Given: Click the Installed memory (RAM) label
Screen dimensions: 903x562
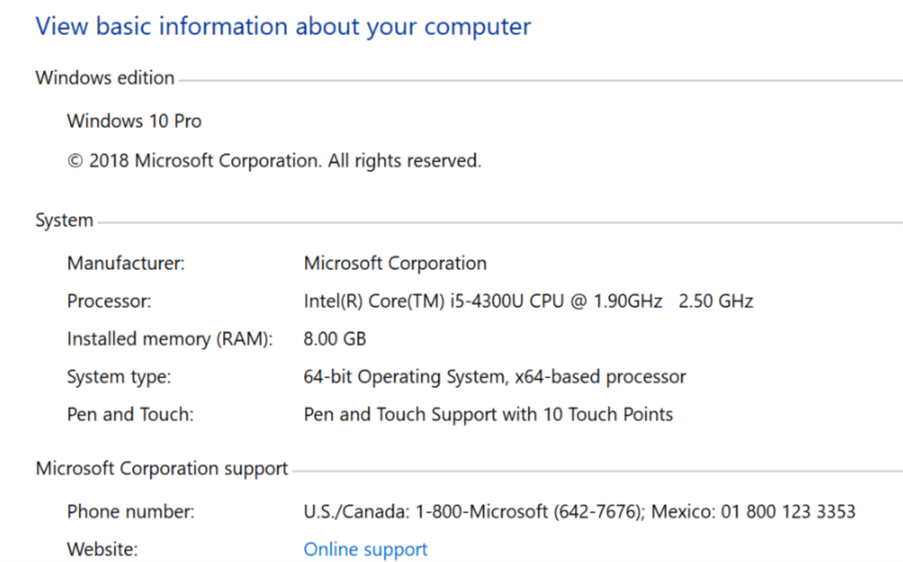Looking at the screenshot, I should (170, 339).
